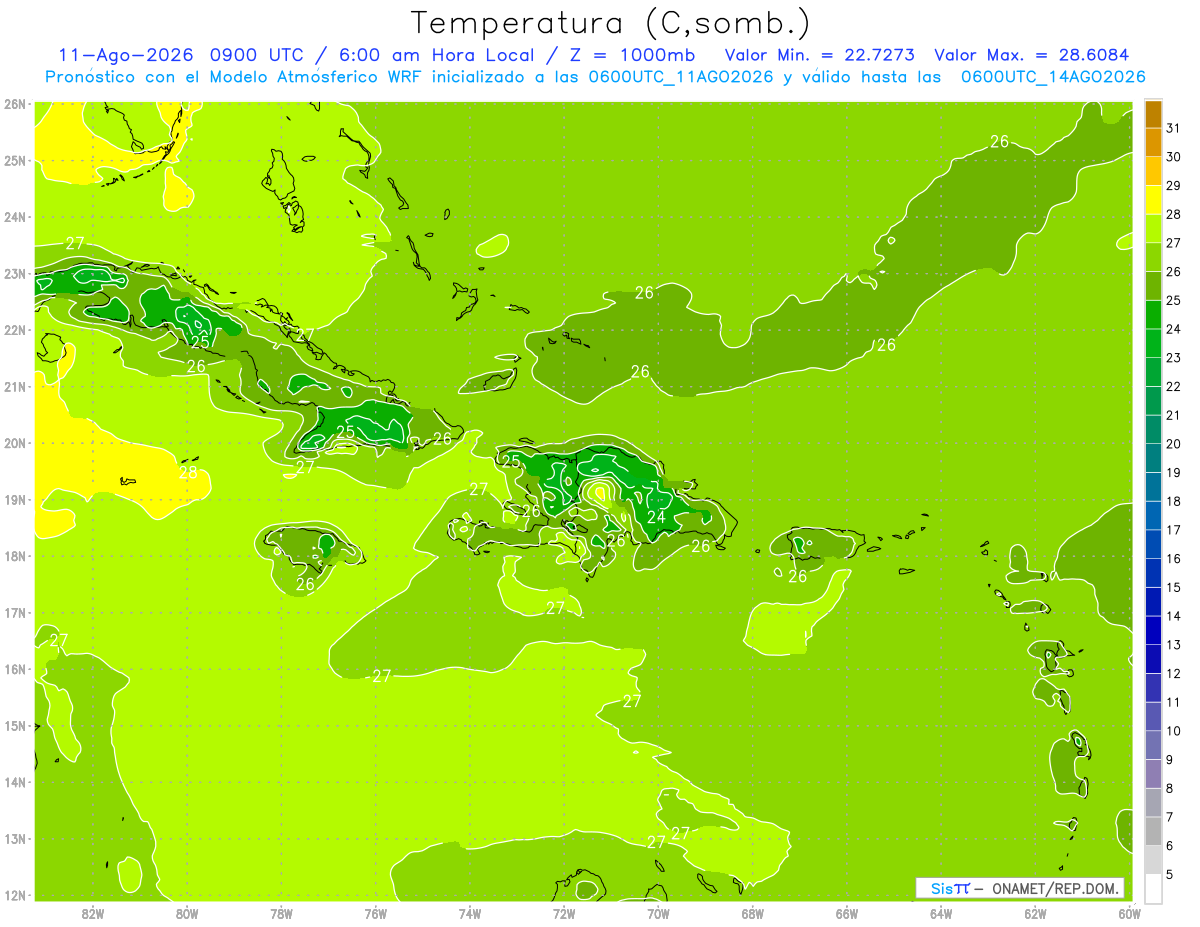Click the "74W" longitude axis label

470,913
